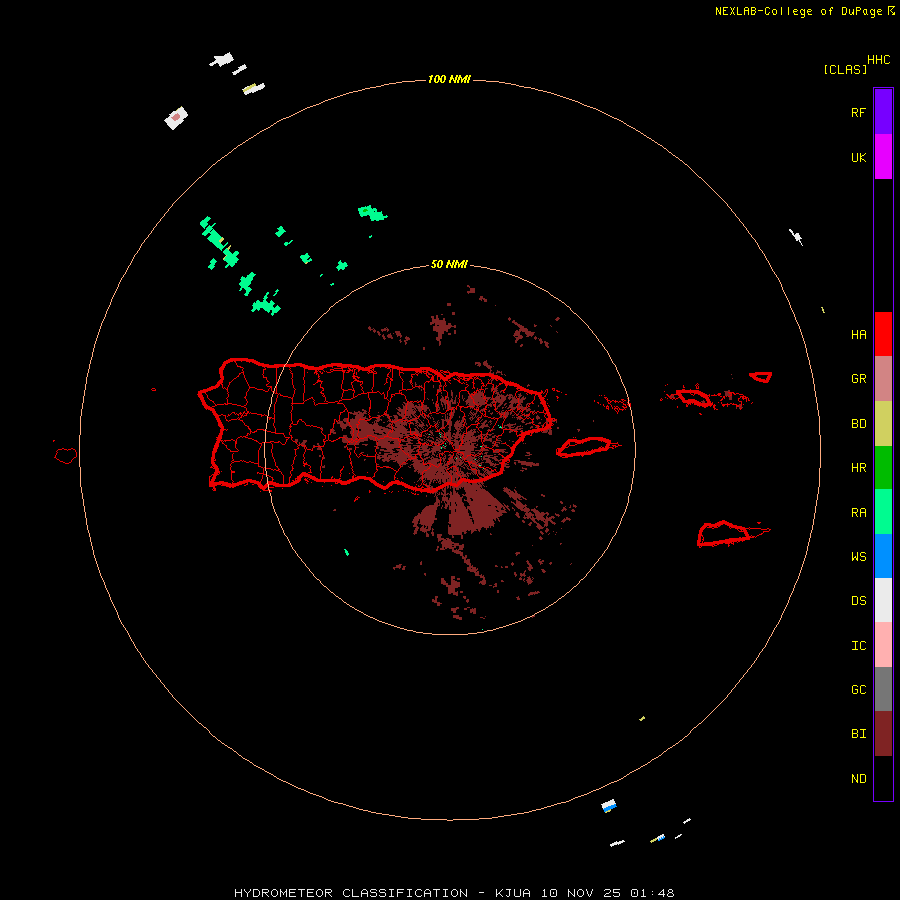900x900 pixels.
Task: Click the 10 NOV 25 date text
Action: coord(580,893)
